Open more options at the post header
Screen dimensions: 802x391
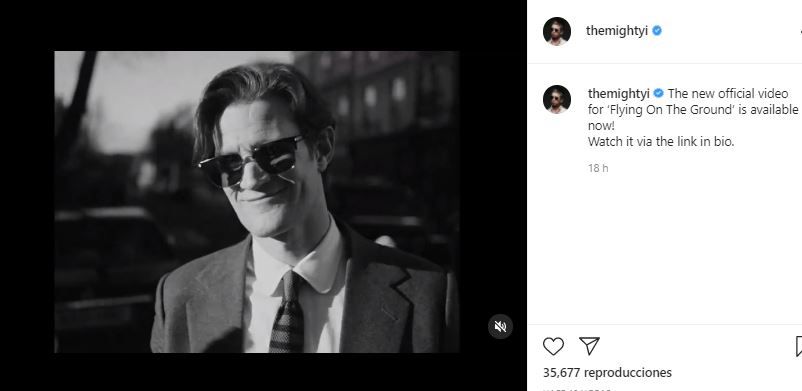[800, 31]
